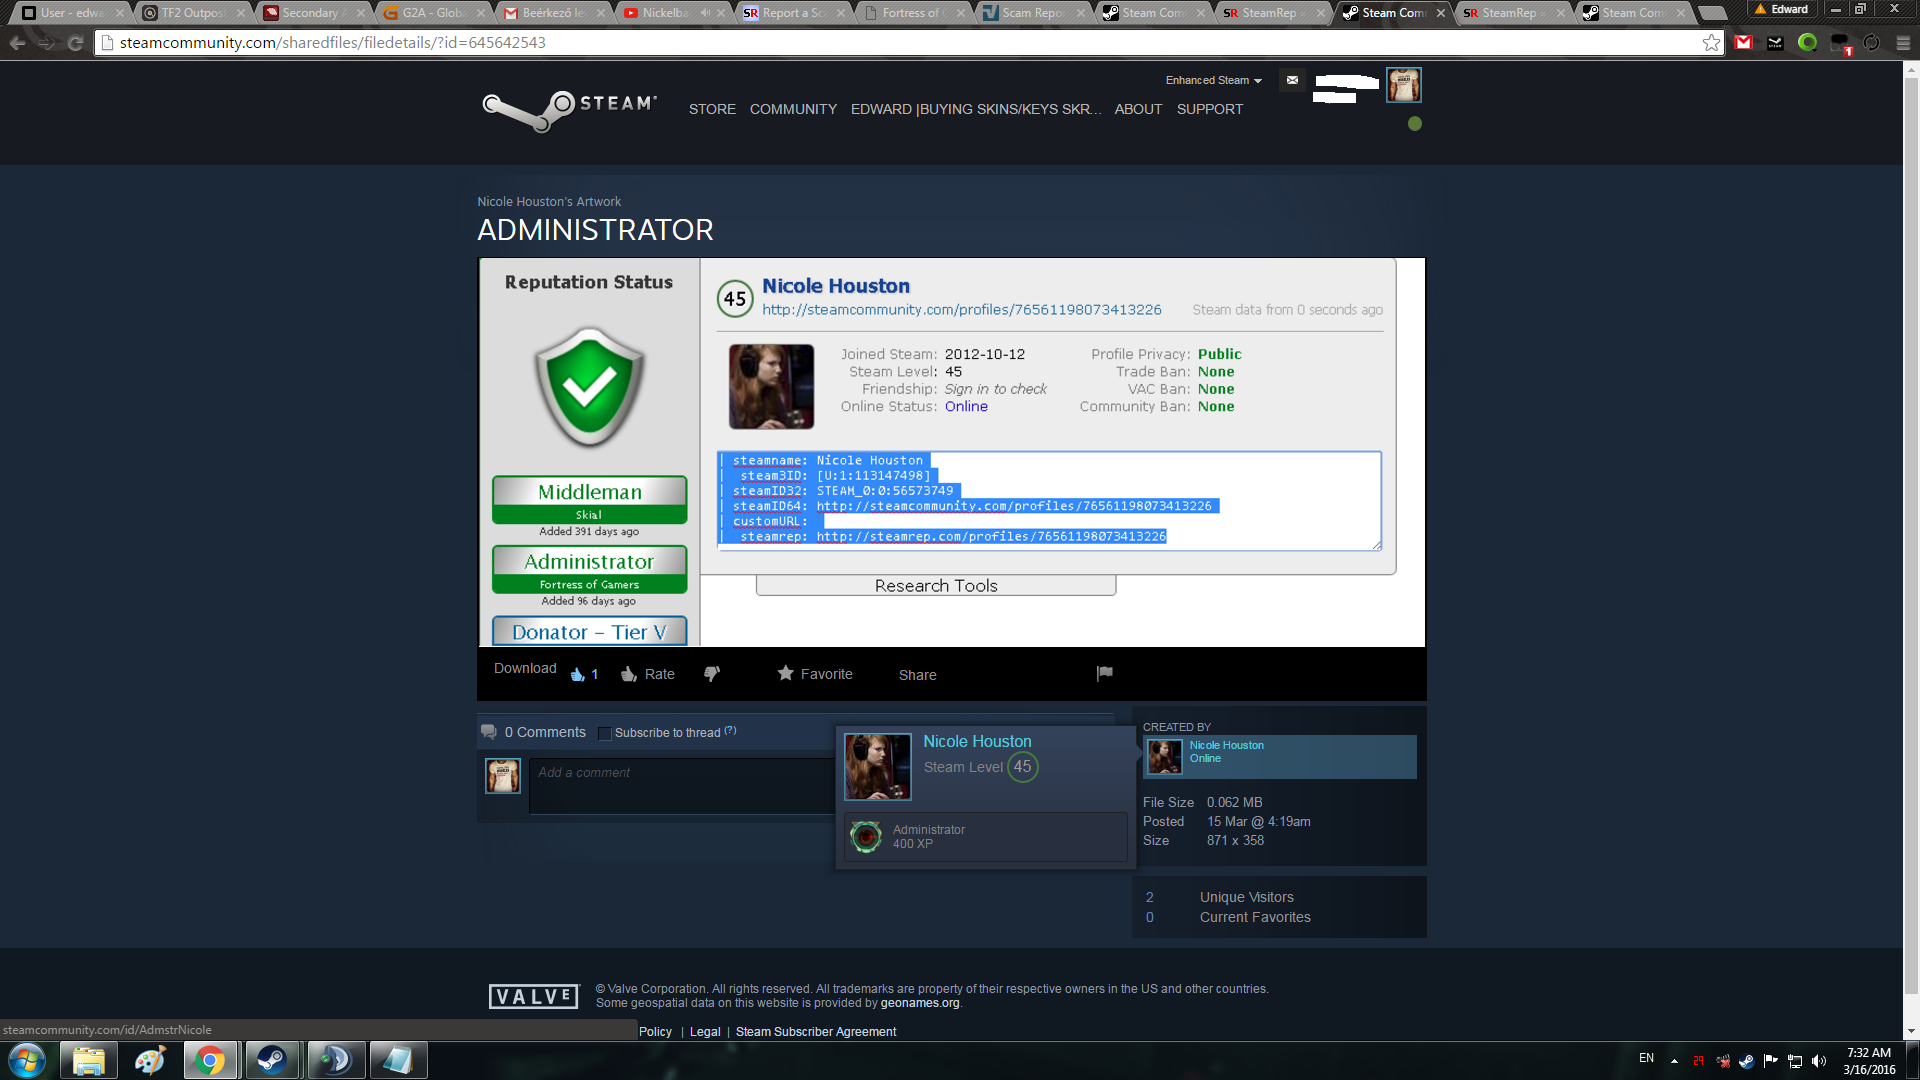
Task: Open Steam from the Windows taskbar
Action: click(x=271, y=1060)
